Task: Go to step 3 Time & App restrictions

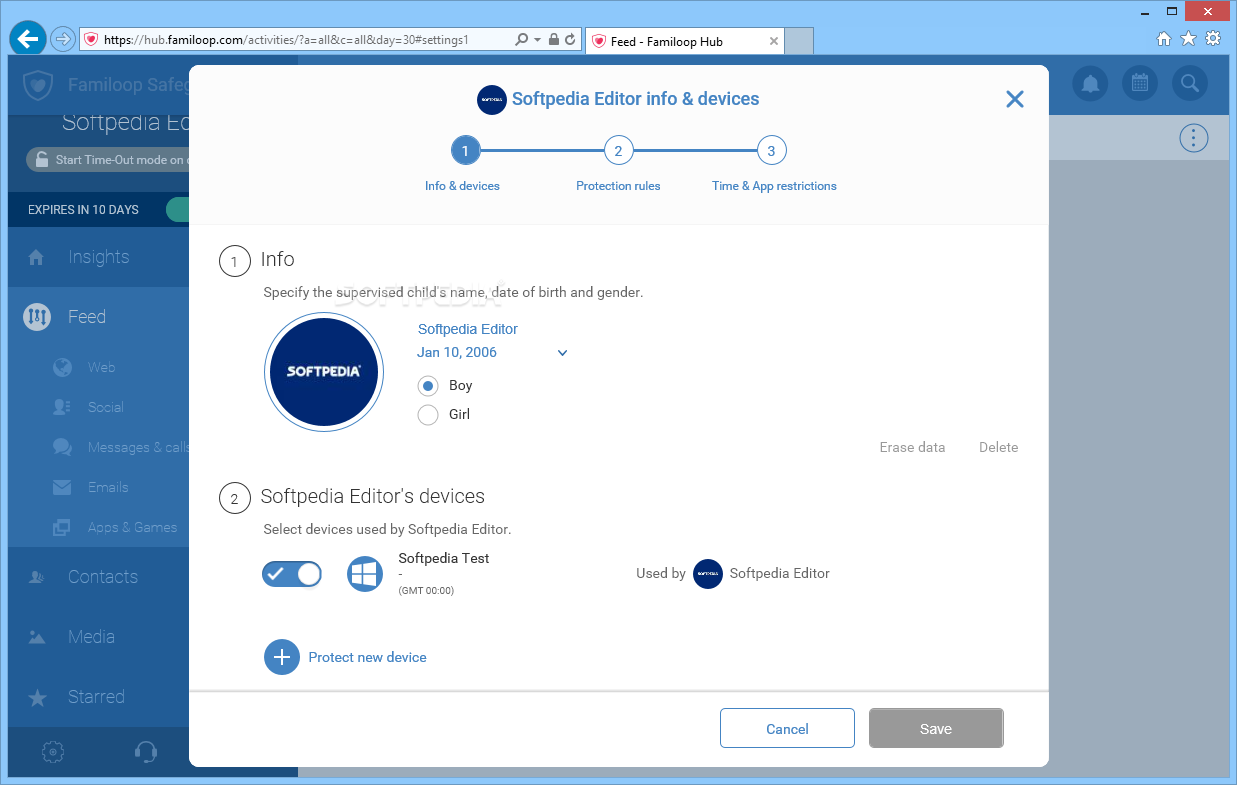Action: (x=771, y=151)
